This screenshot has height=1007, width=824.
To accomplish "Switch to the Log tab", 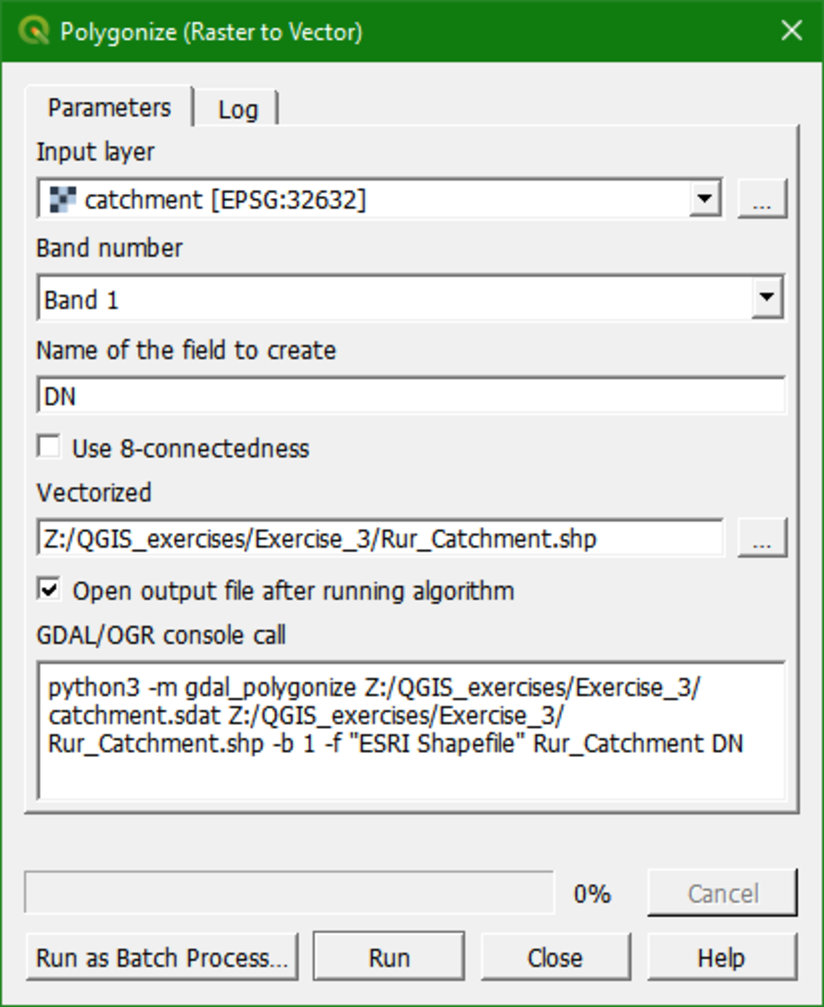I will tap(236, 110).
